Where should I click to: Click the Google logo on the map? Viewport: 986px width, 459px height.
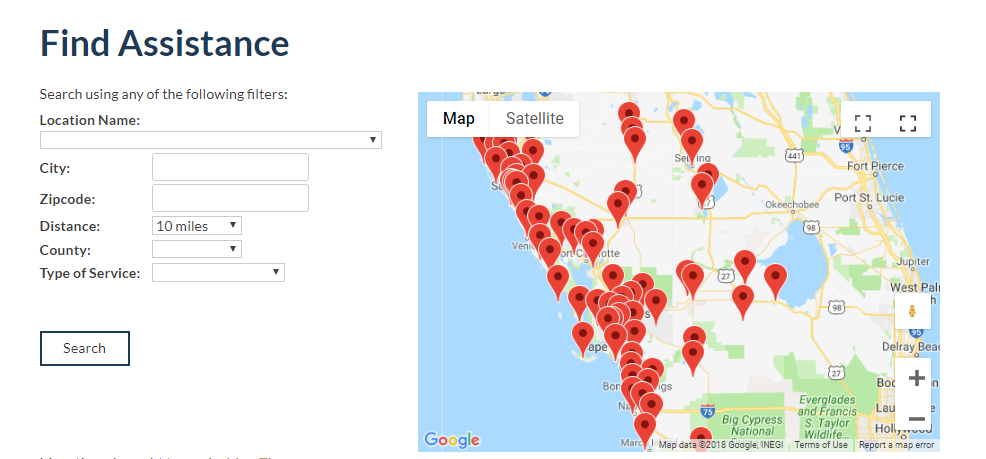[x=452, y=440]
